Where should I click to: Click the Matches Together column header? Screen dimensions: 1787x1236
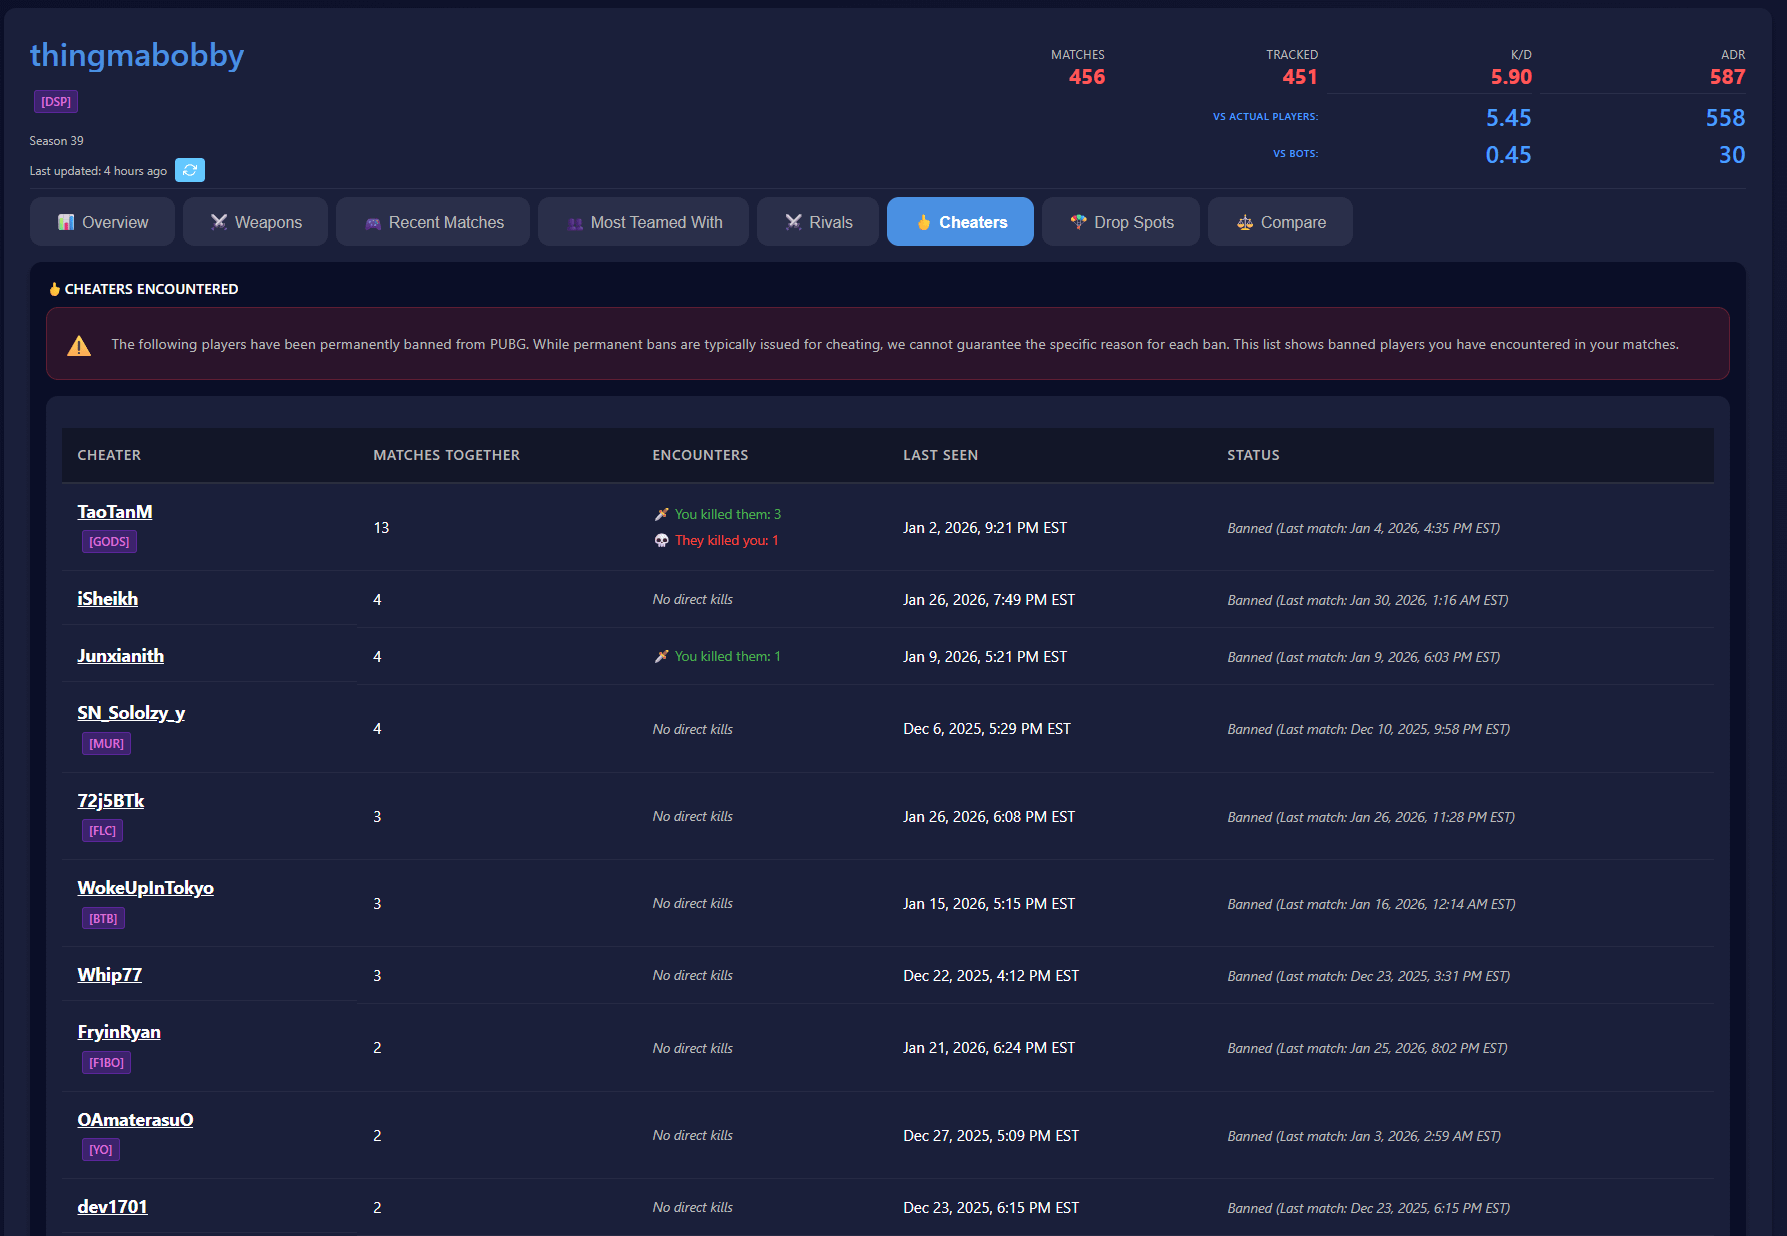446,455
